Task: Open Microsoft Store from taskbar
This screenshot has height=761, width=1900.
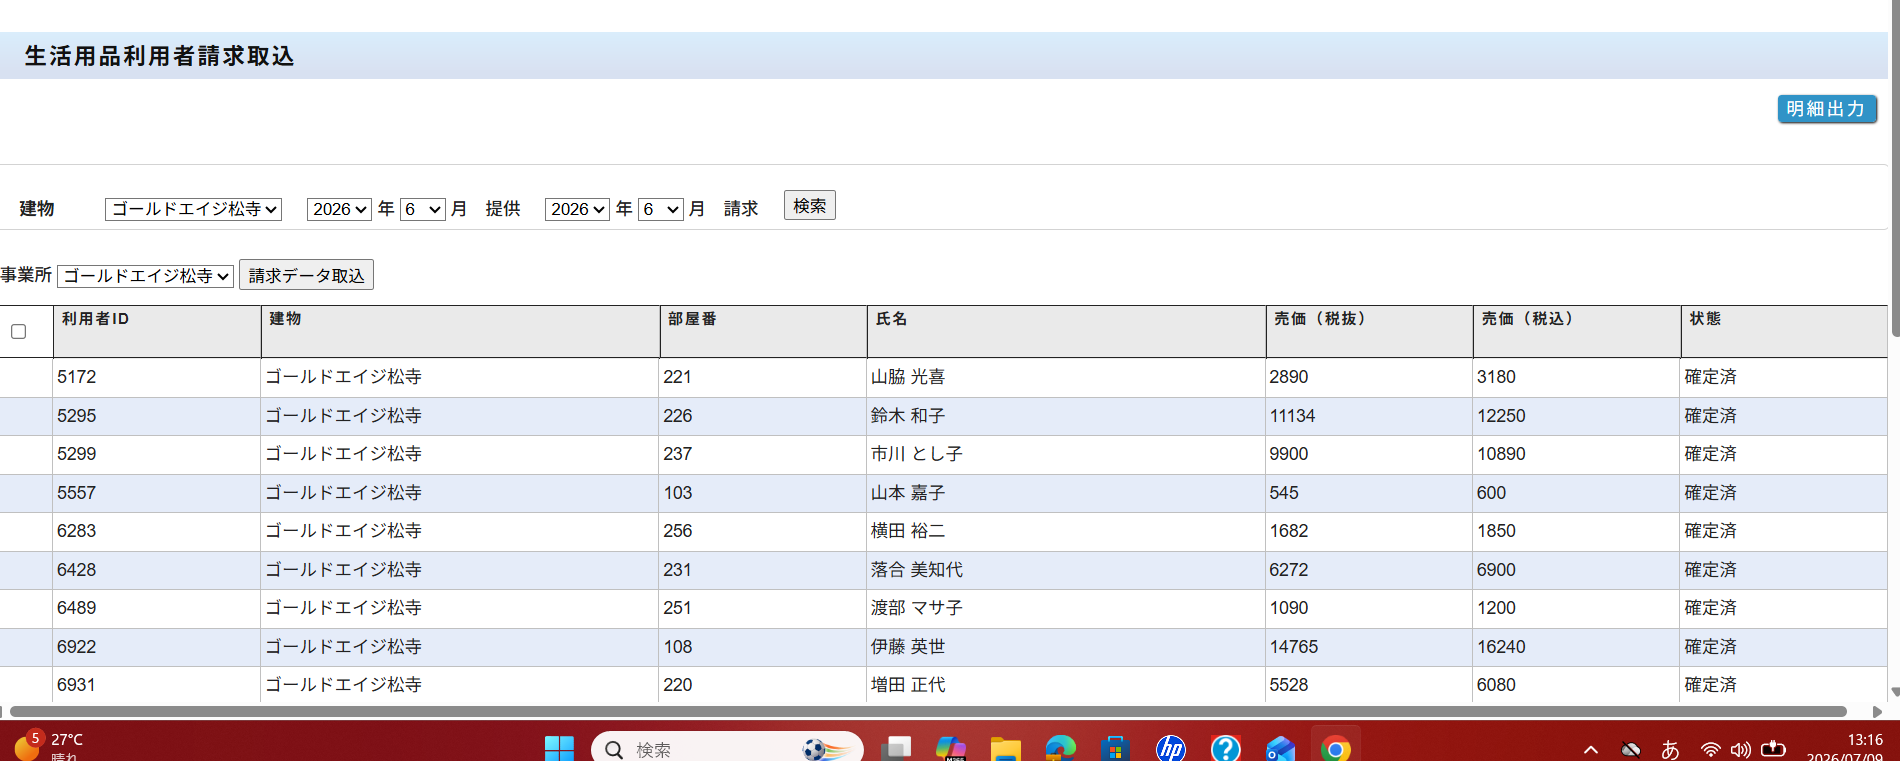Action: coord(1115,748)
